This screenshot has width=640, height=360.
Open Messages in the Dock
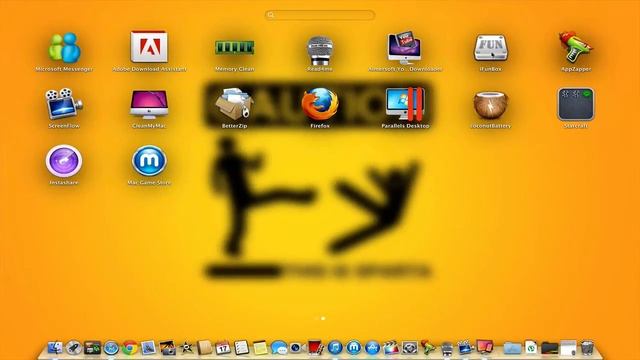click(x=279, y=348)
